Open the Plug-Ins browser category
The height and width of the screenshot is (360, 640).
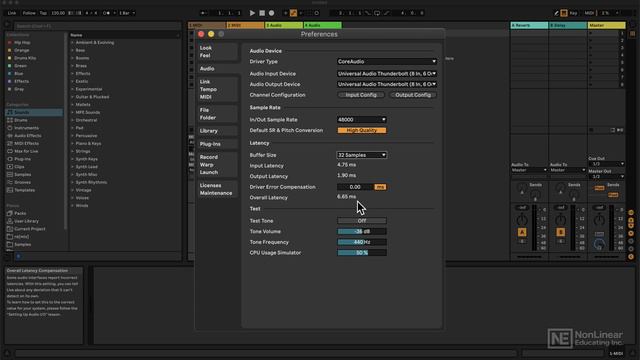pyautogui.click(x=22, y=159)
